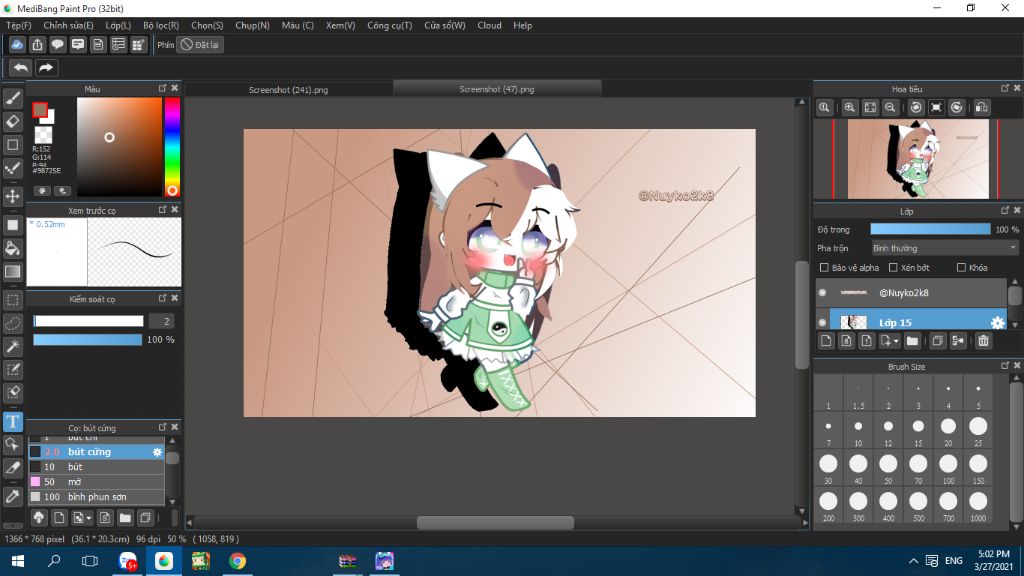This screenshot has height=576, width=1024.
Task: Pop out the Lớp panel
Action: point(1005,210)
